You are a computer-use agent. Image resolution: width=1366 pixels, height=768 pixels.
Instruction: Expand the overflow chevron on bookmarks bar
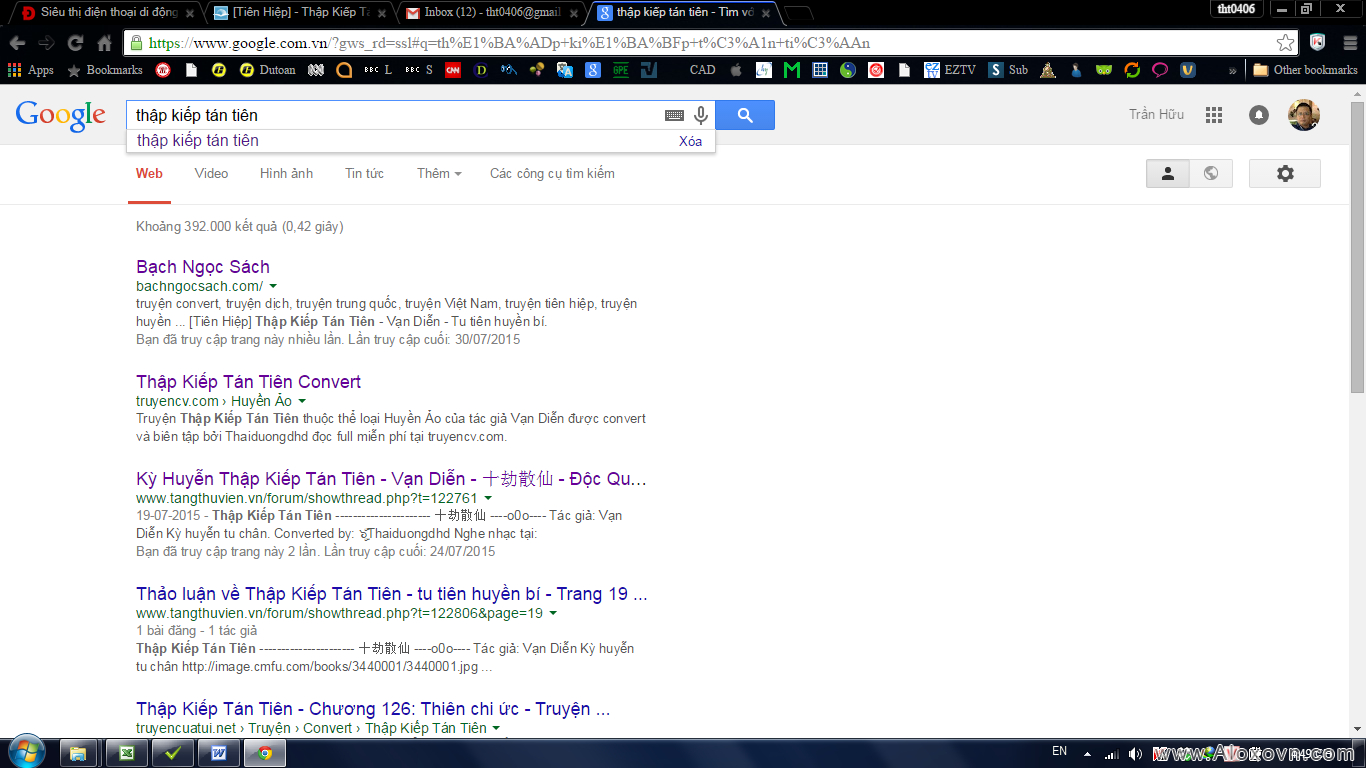1232,70
